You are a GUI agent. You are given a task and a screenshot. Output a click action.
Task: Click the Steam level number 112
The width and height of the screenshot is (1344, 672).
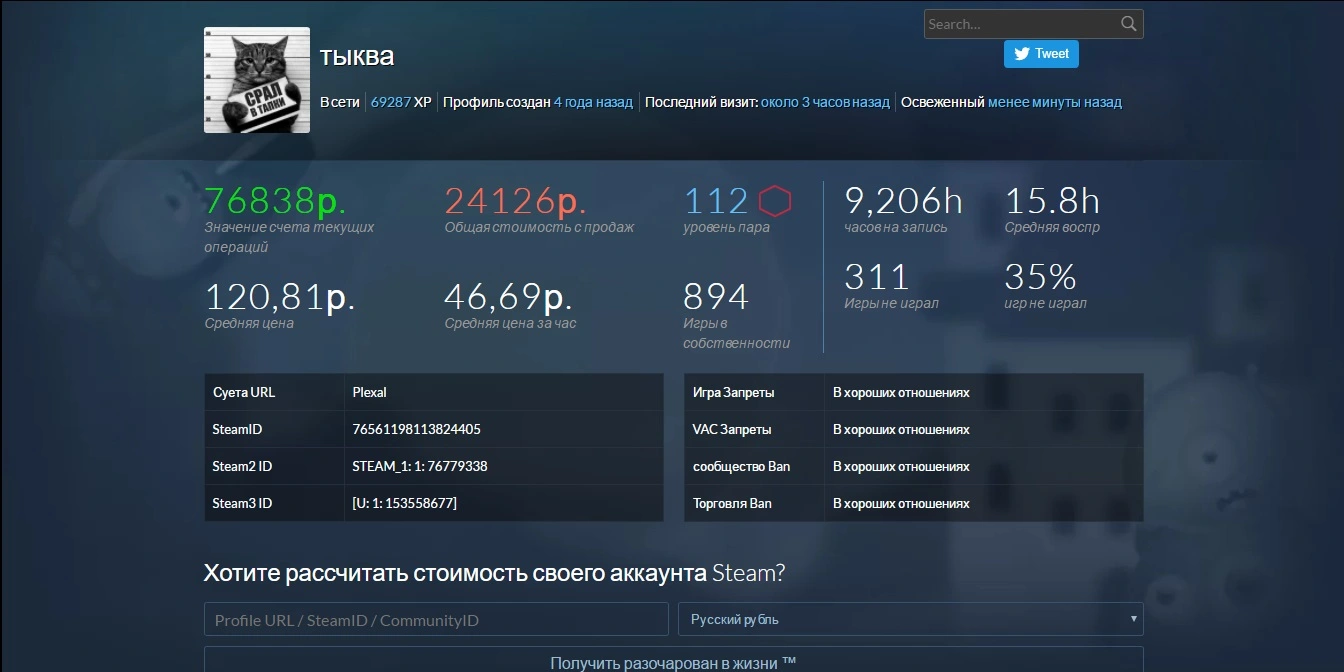point(716,202)
